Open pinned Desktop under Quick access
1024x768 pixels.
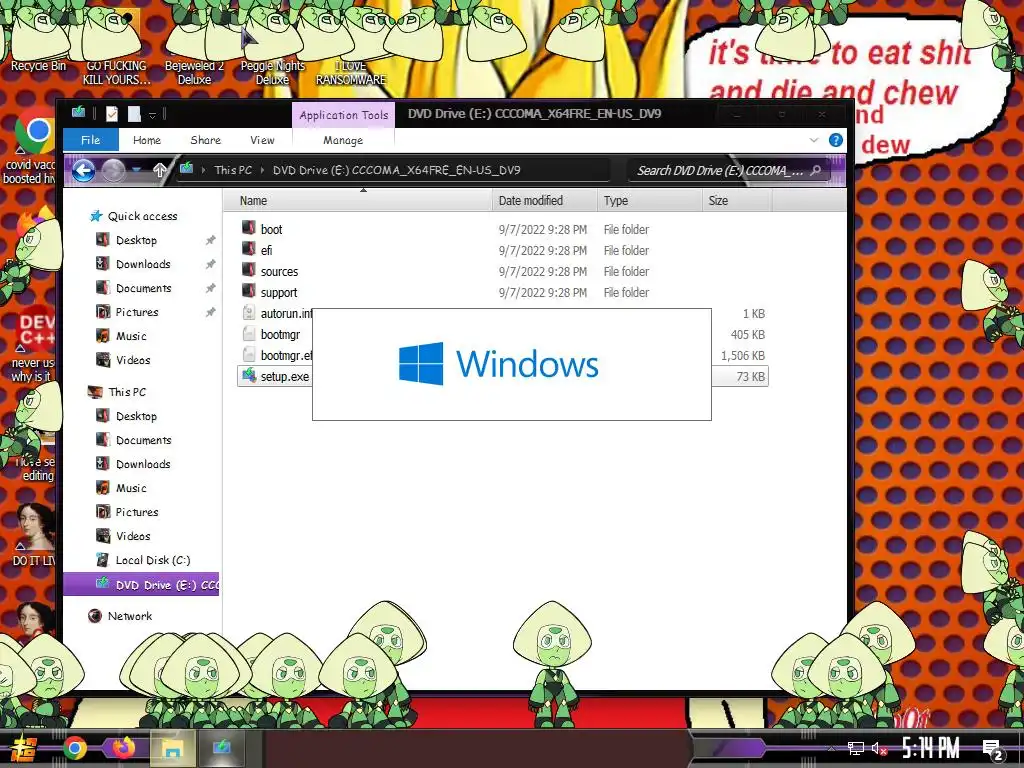(136, 240)
